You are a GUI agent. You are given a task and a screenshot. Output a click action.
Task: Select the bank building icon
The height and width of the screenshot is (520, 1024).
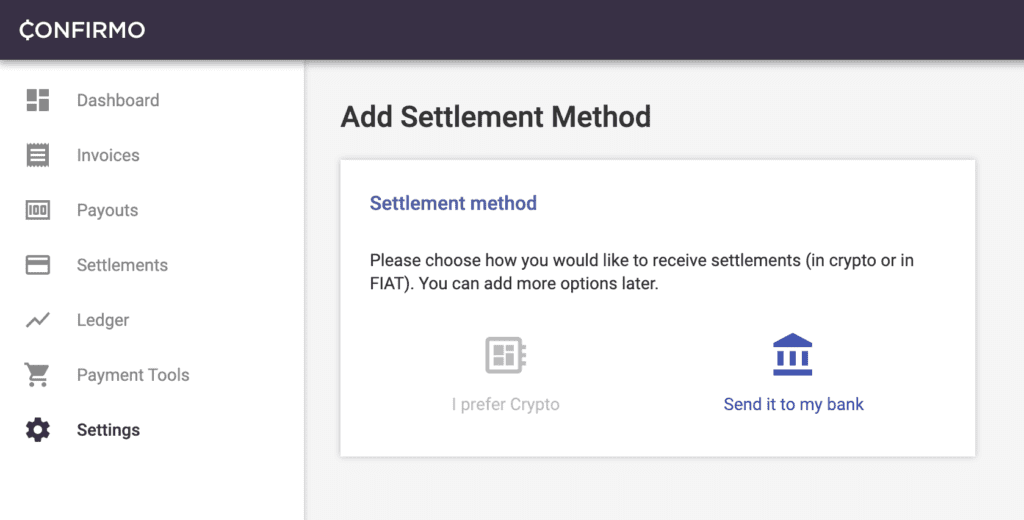coord(793,355)
